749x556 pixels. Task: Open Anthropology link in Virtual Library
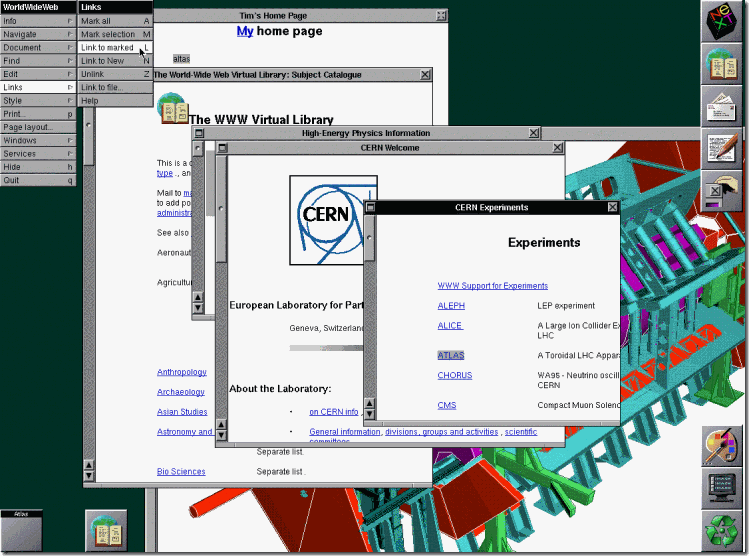click(182, 372)
